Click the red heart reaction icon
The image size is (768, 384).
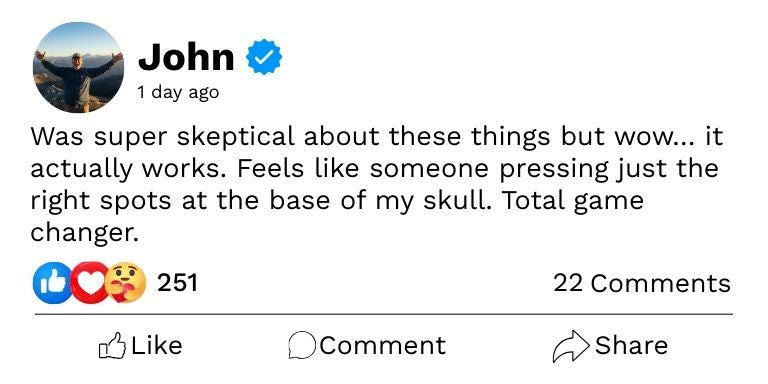tap(90, 283)
